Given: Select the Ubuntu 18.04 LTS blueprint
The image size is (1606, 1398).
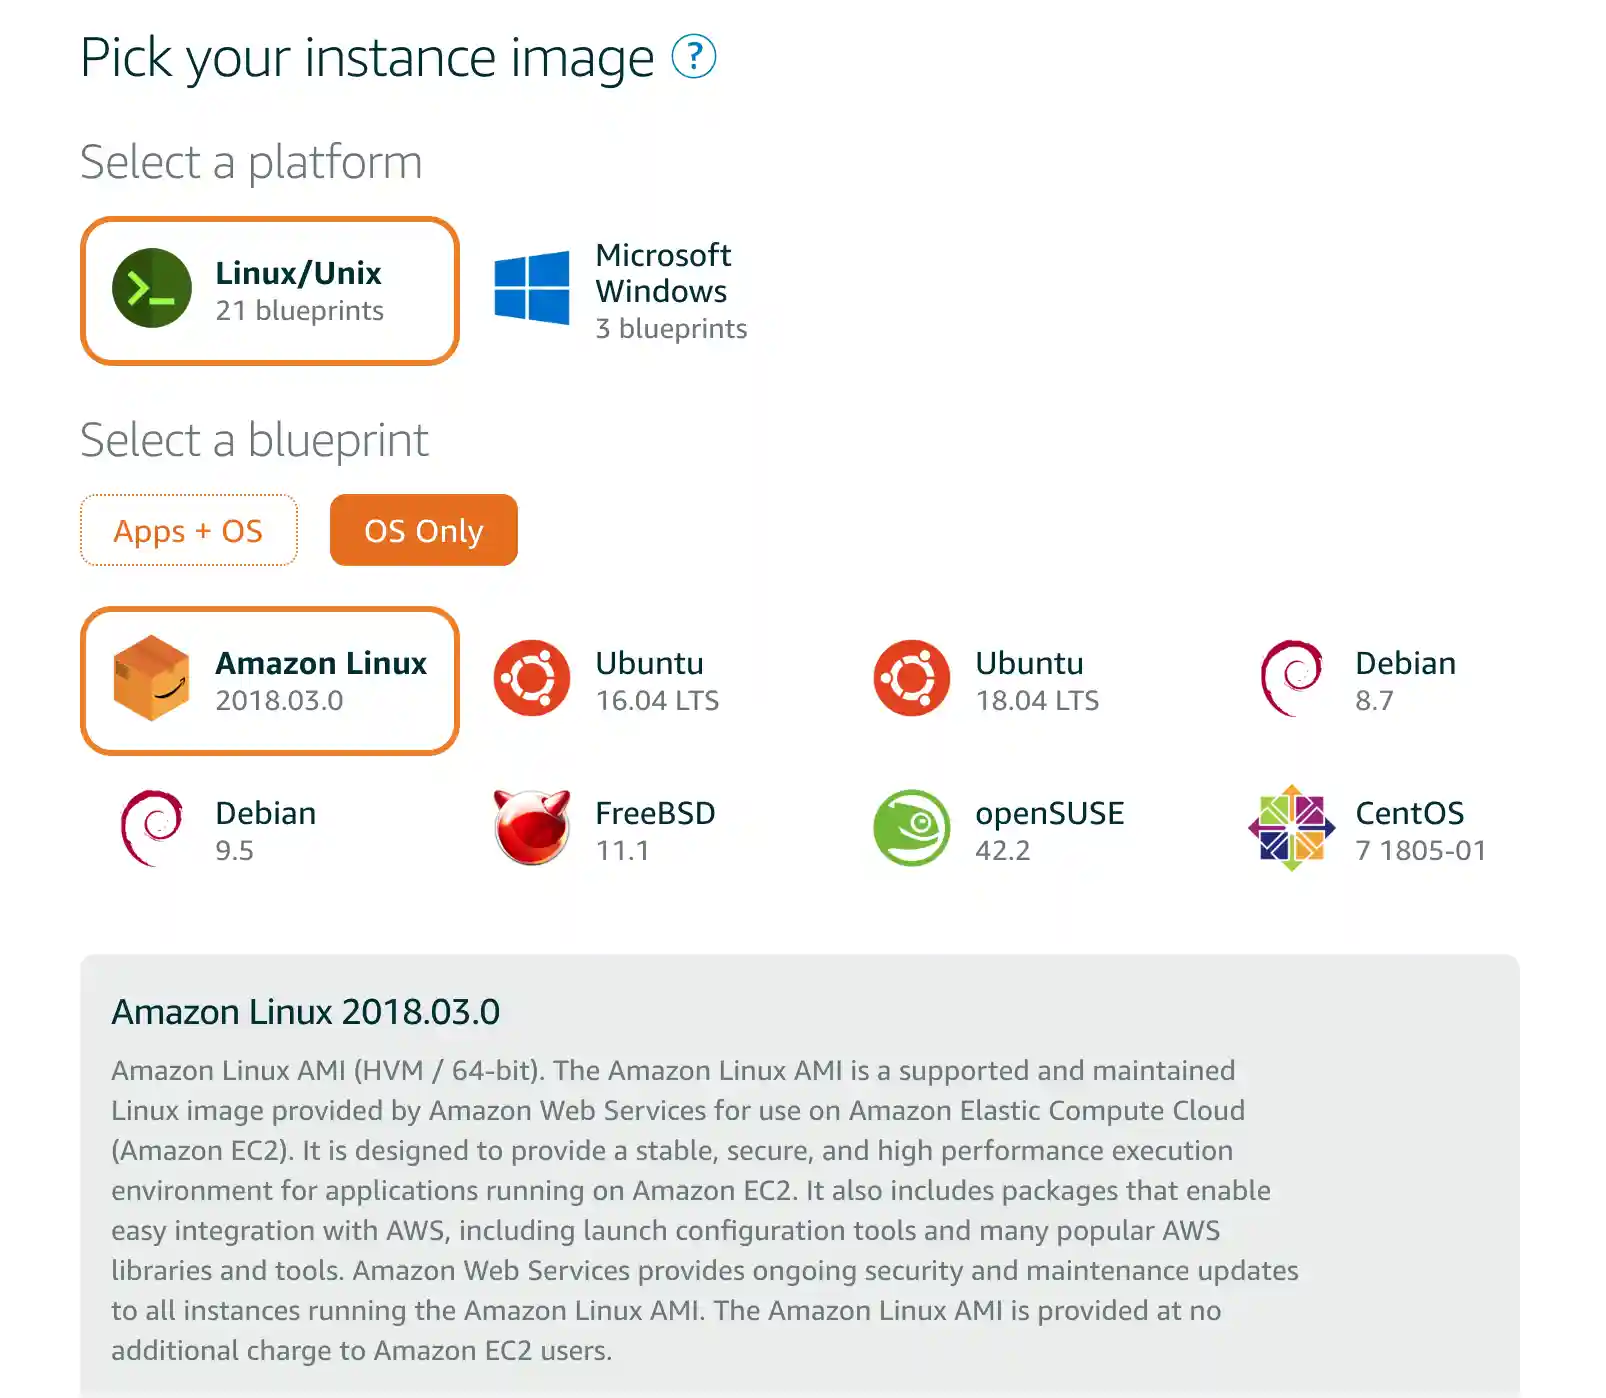Looking at the screenshot, I should (x=990, y=680).
